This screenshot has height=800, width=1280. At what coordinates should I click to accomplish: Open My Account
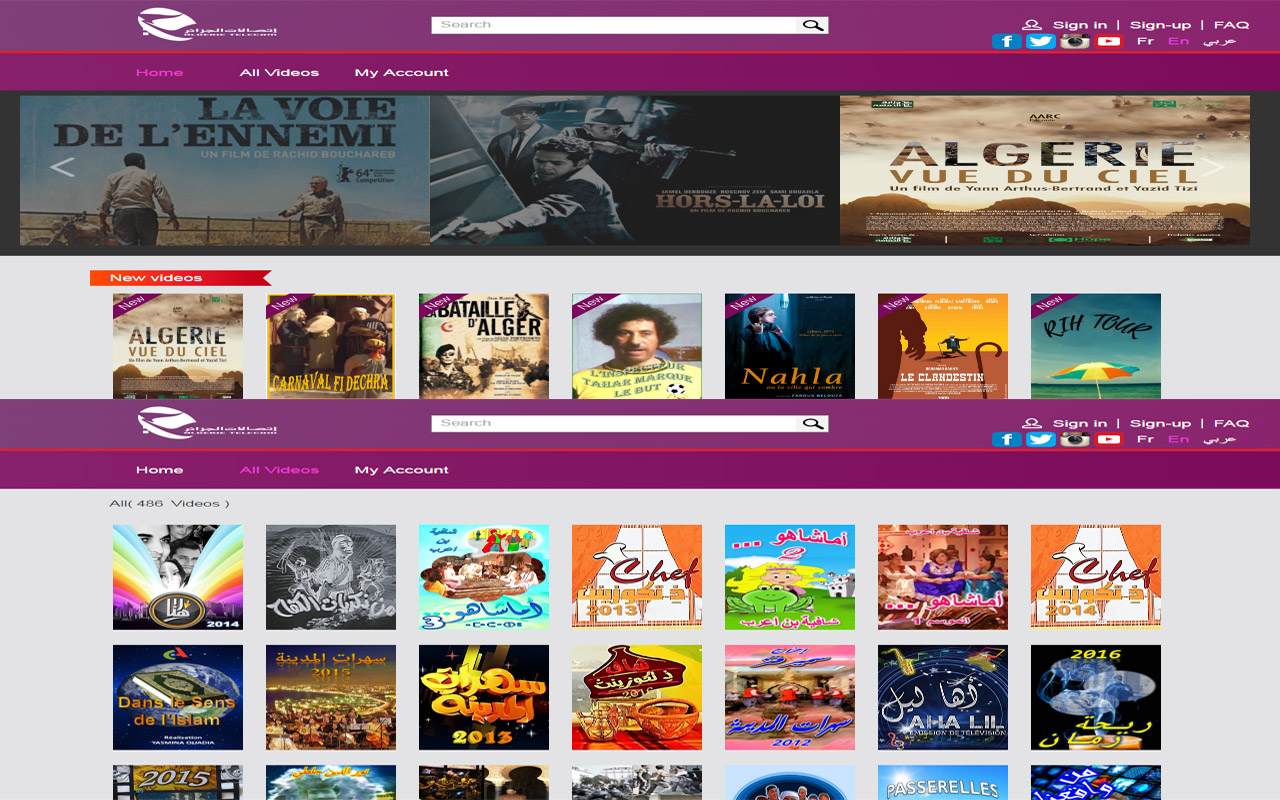click(x=401, y=71)
